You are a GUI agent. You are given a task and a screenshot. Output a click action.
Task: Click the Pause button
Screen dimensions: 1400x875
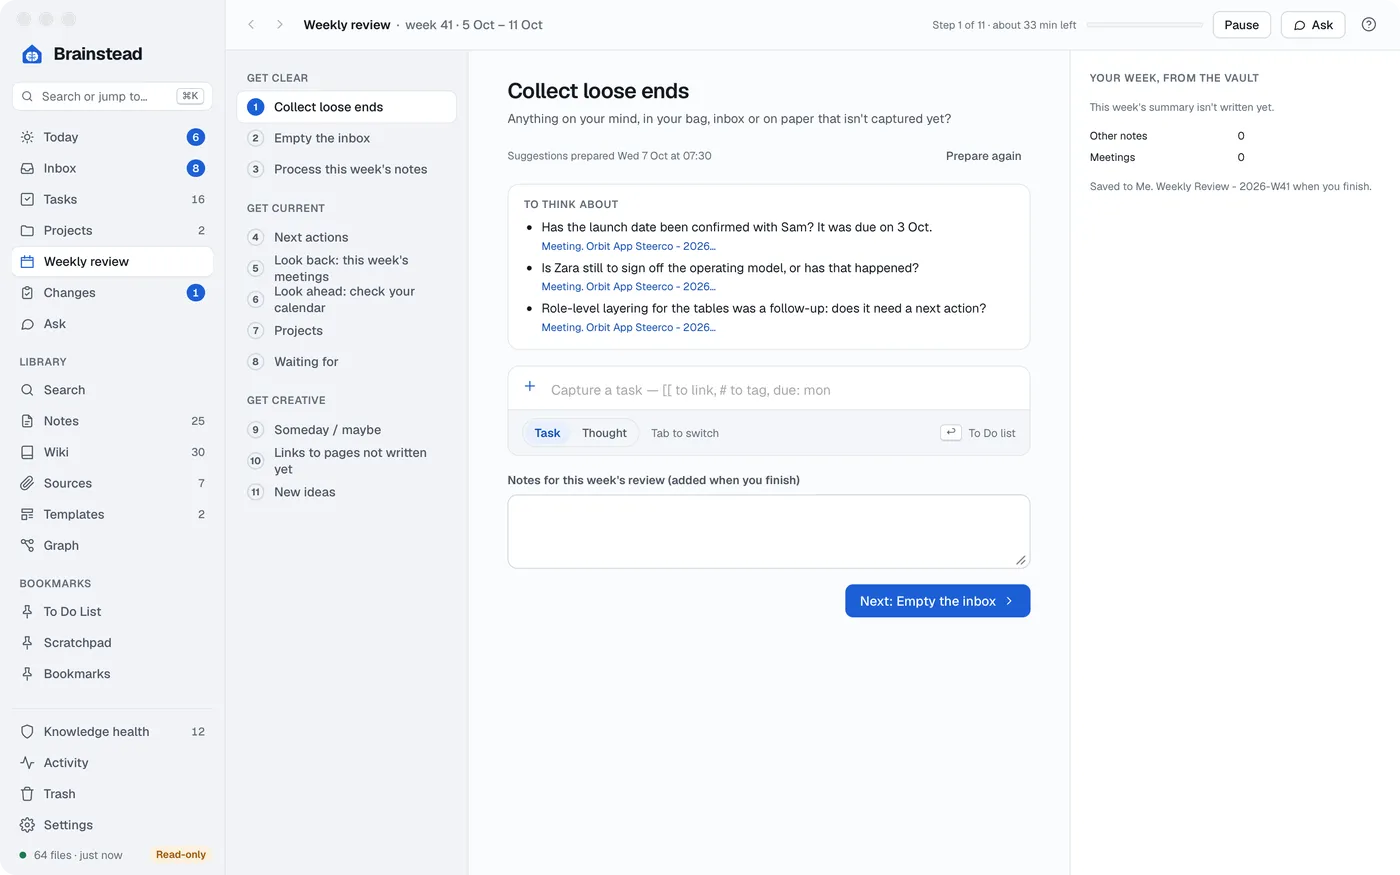point(1241,25)
